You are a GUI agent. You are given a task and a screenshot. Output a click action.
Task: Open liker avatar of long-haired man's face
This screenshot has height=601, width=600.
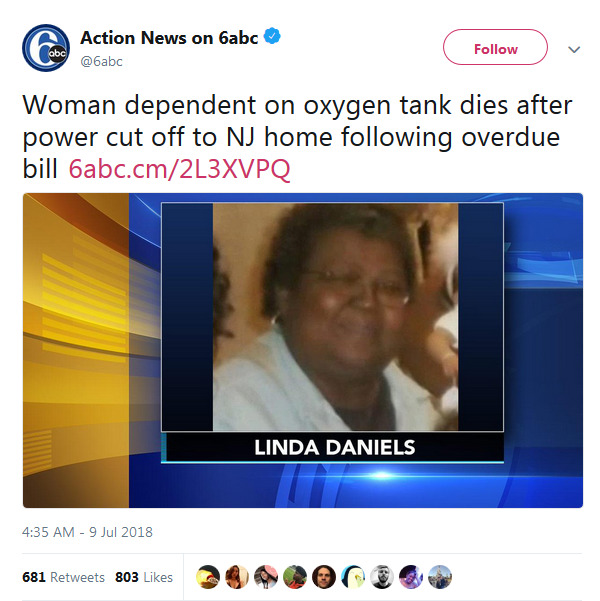[x=324, y=577]
